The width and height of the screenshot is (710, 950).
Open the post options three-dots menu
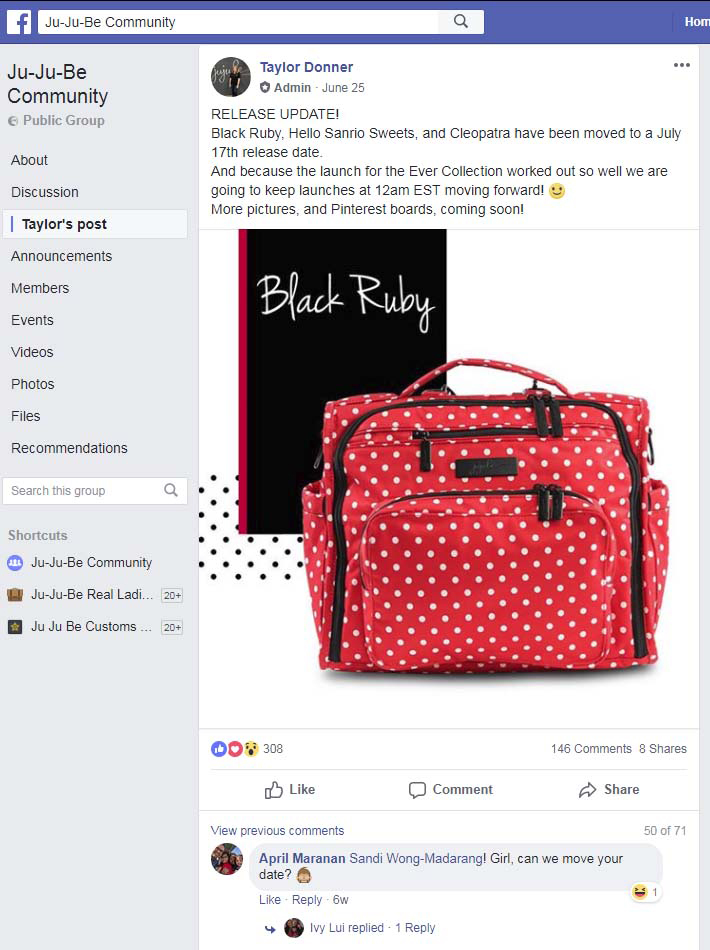[x=682, y=65]
